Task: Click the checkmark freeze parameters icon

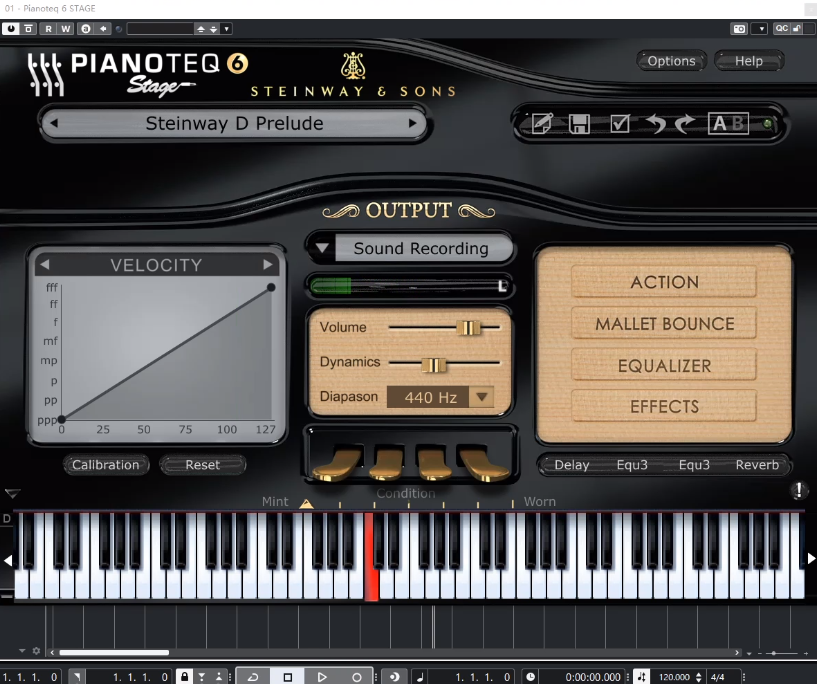Action: coord(620,123)
